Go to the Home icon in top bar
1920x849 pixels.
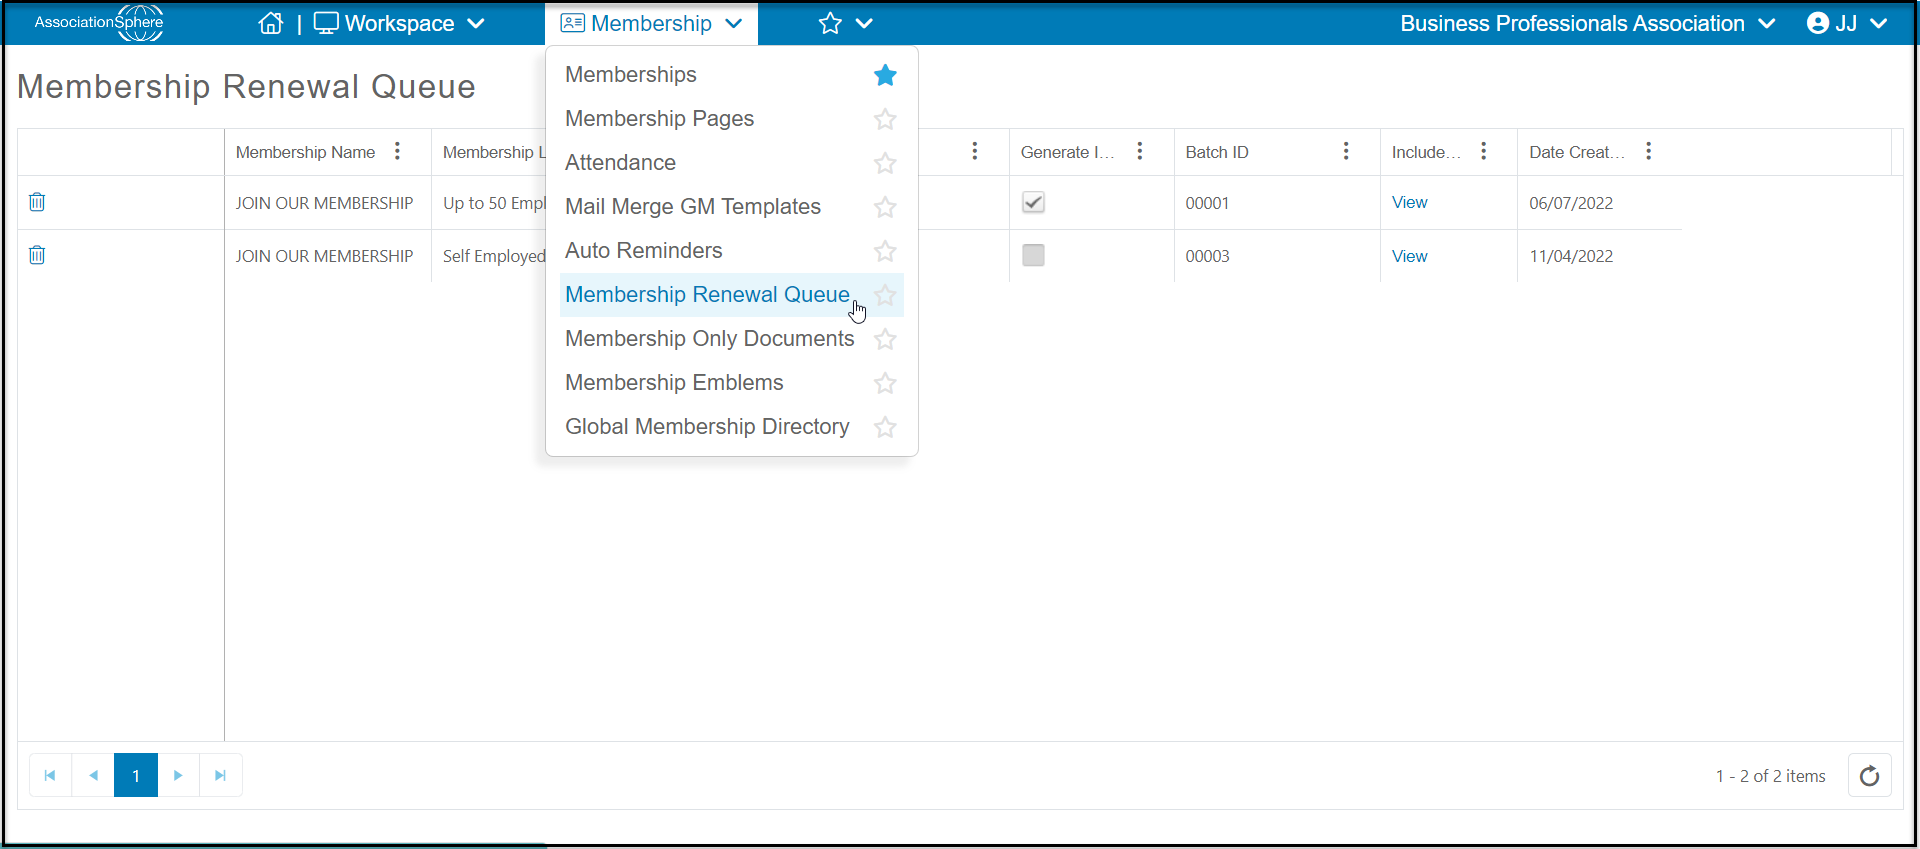pyautogui.click(x=271, y=23)
